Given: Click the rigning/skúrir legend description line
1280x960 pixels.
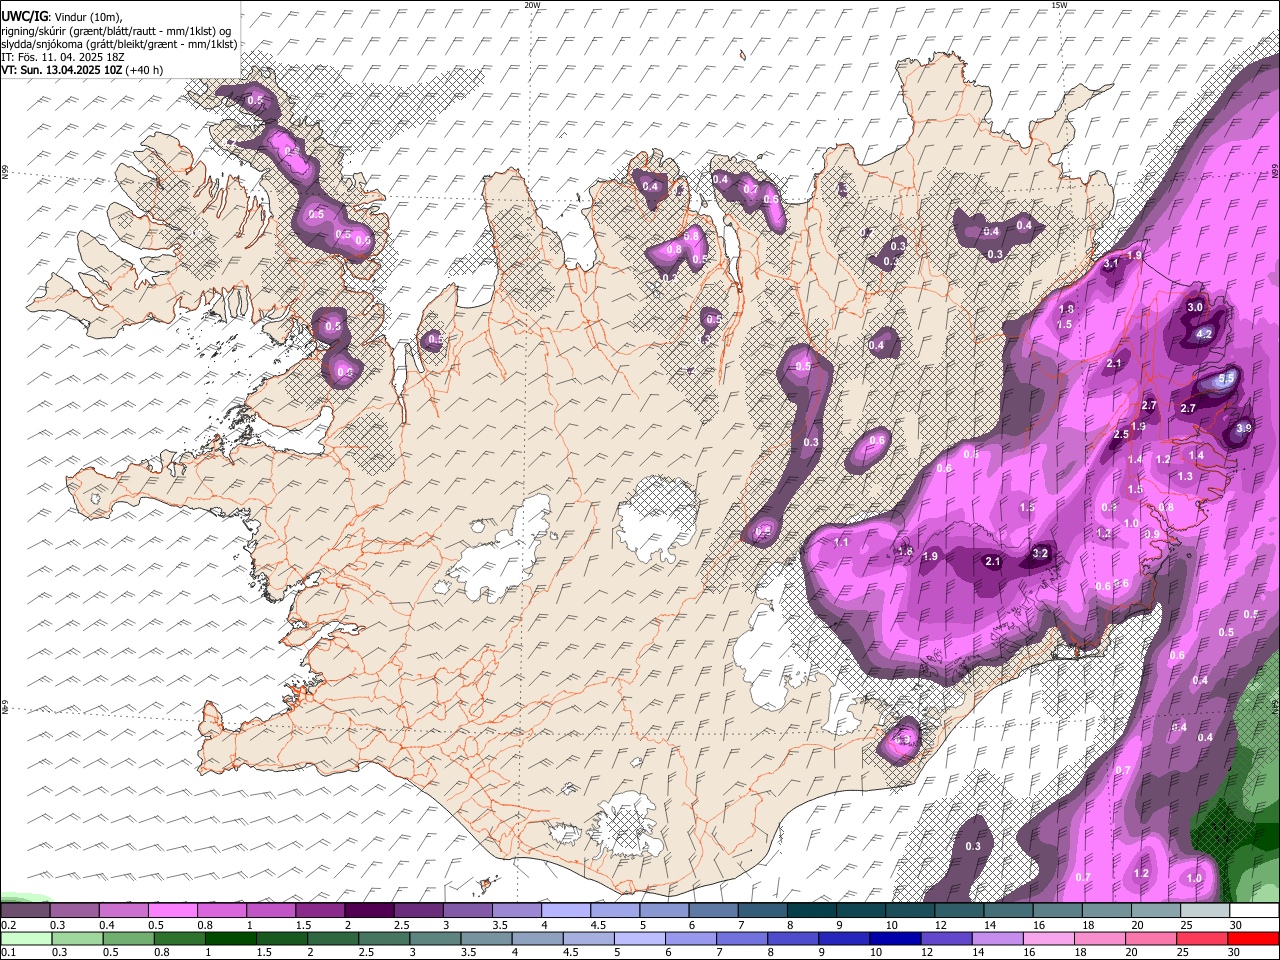Looking at the screenshot, I should (x=116, y=30).
